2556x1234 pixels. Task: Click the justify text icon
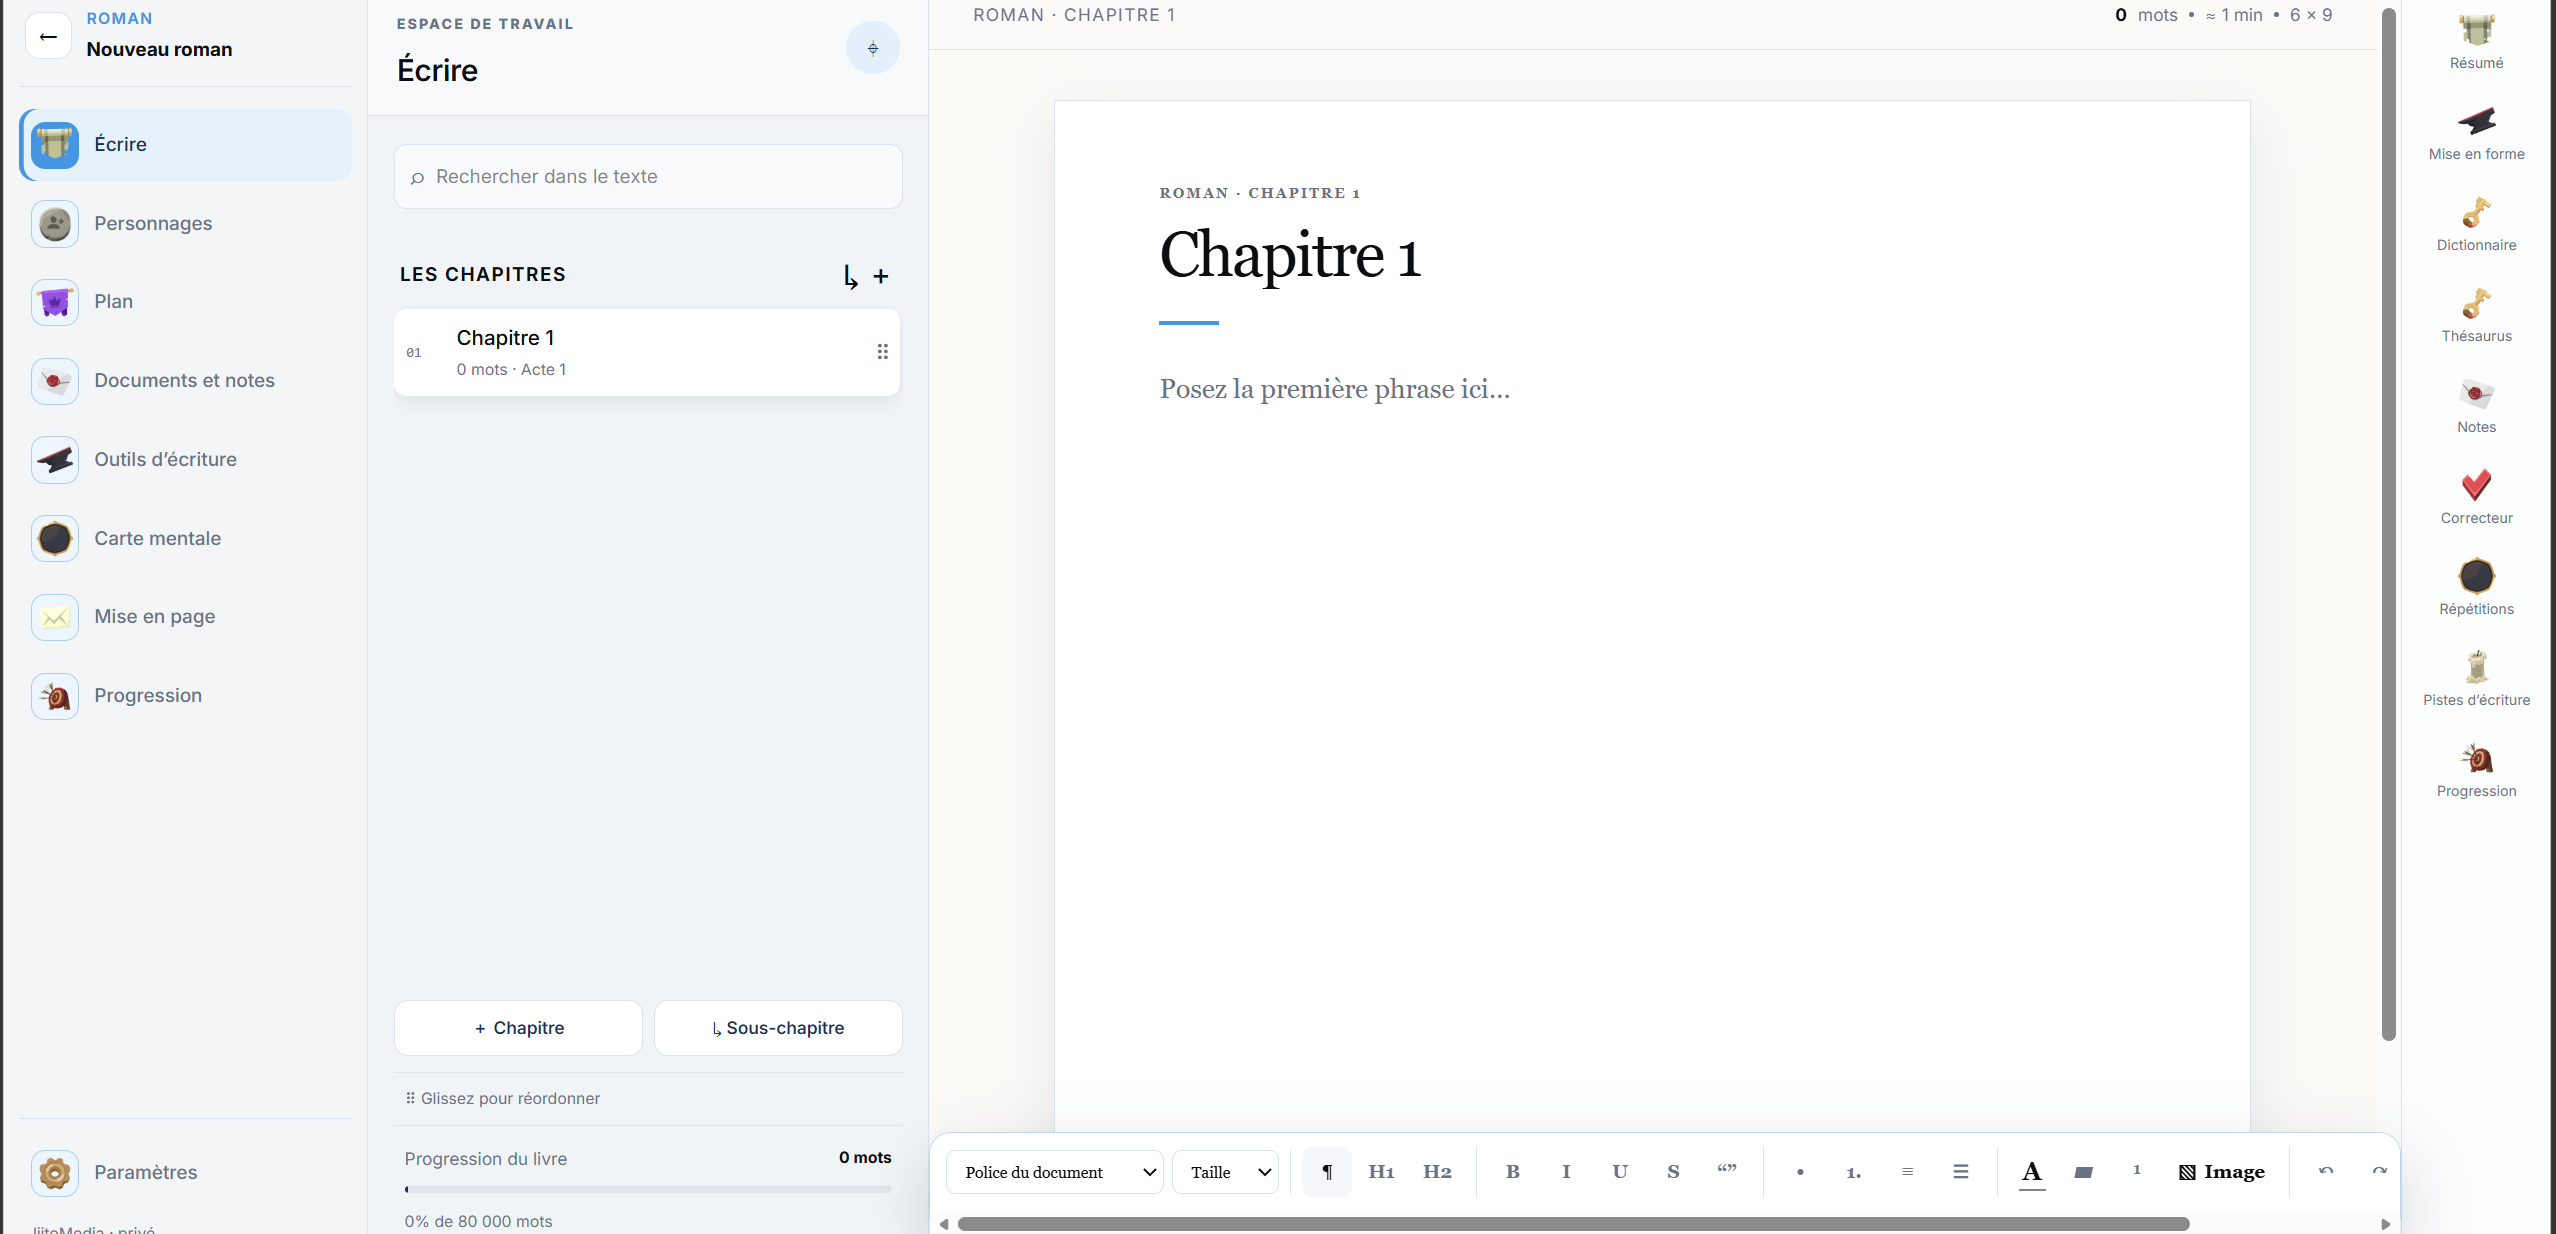(x=1960, y=1172)
